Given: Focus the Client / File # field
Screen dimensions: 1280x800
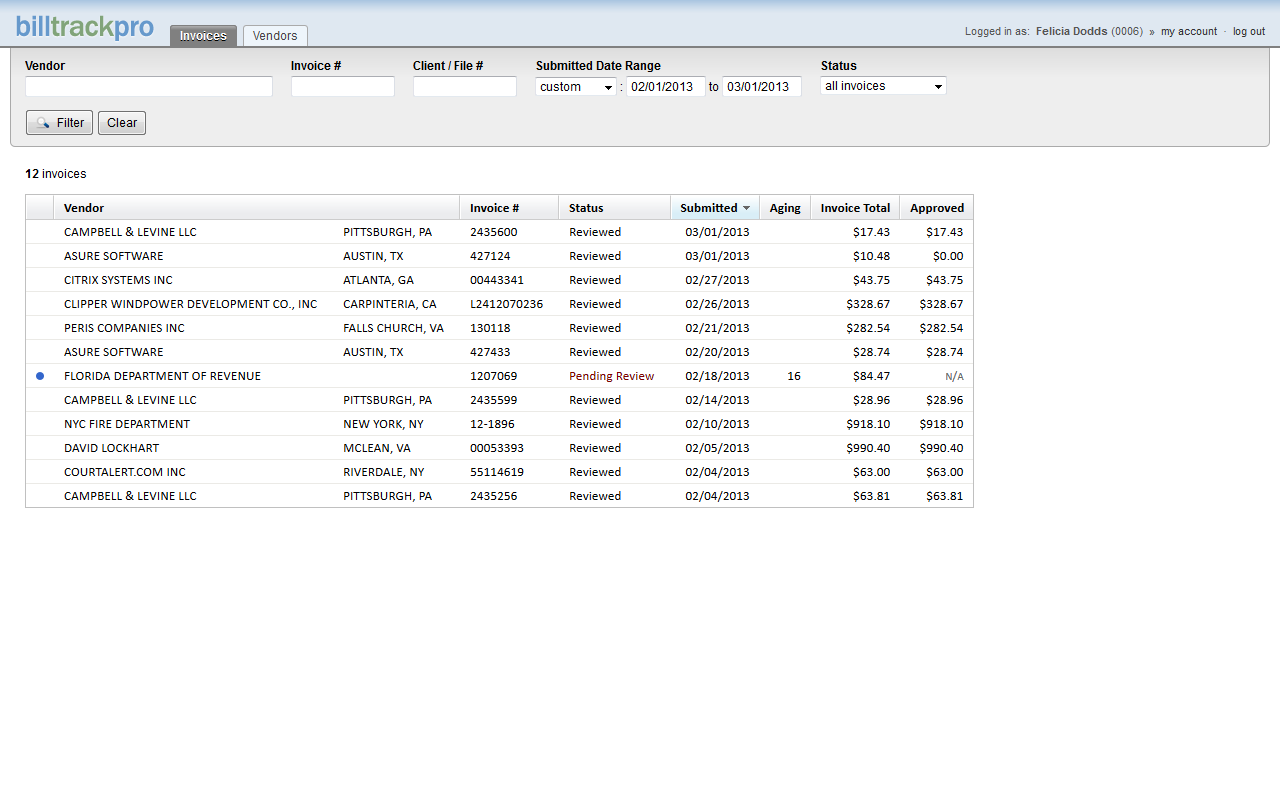Looking at the screenshot, I should [465, 87].
